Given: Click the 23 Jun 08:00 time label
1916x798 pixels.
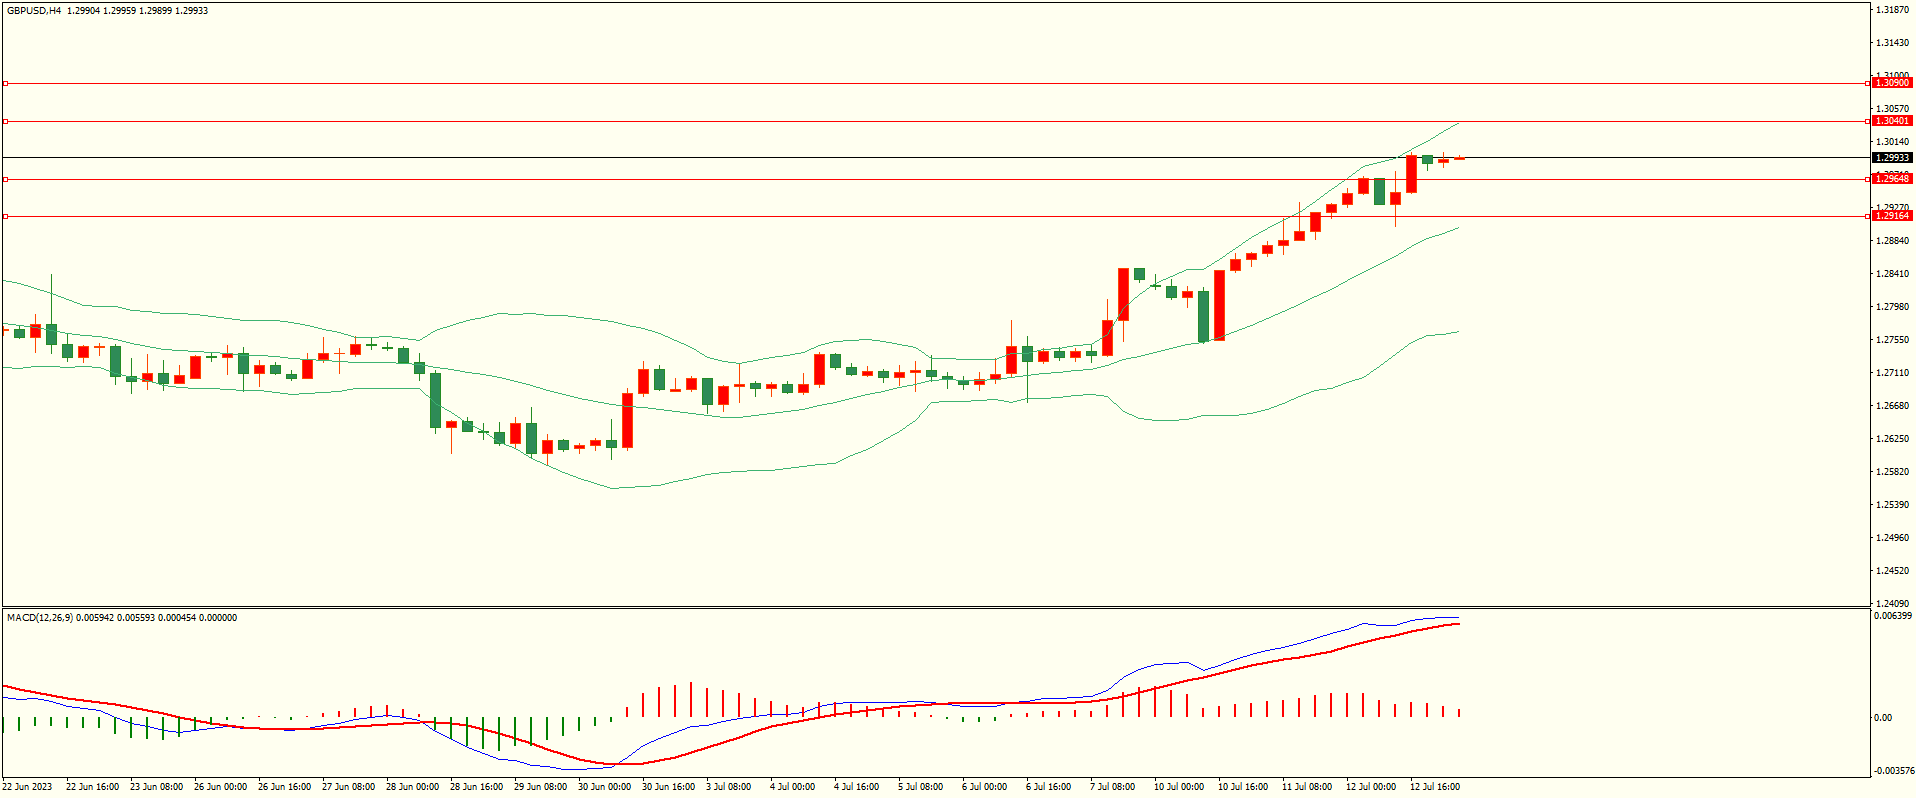Looking at the screenshot, I should click(156, 787).
